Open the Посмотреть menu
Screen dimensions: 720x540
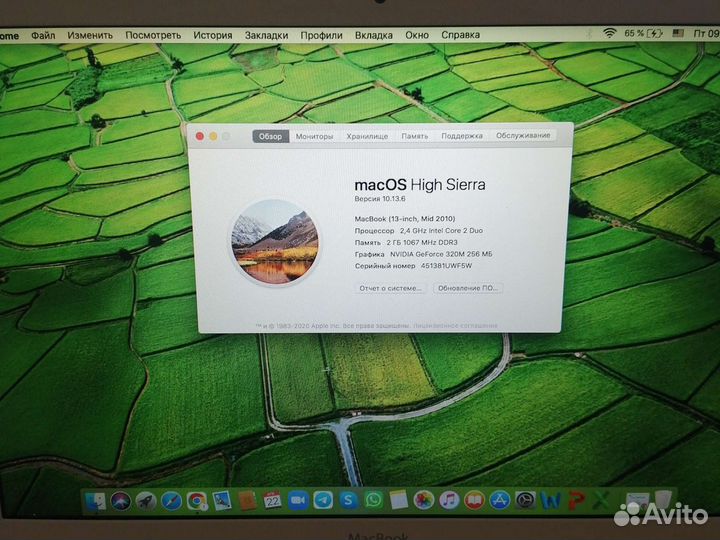click(x=153, y=35)
